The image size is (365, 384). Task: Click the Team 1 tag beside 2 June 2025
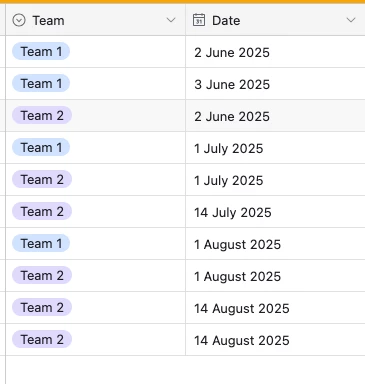(41, 51)
